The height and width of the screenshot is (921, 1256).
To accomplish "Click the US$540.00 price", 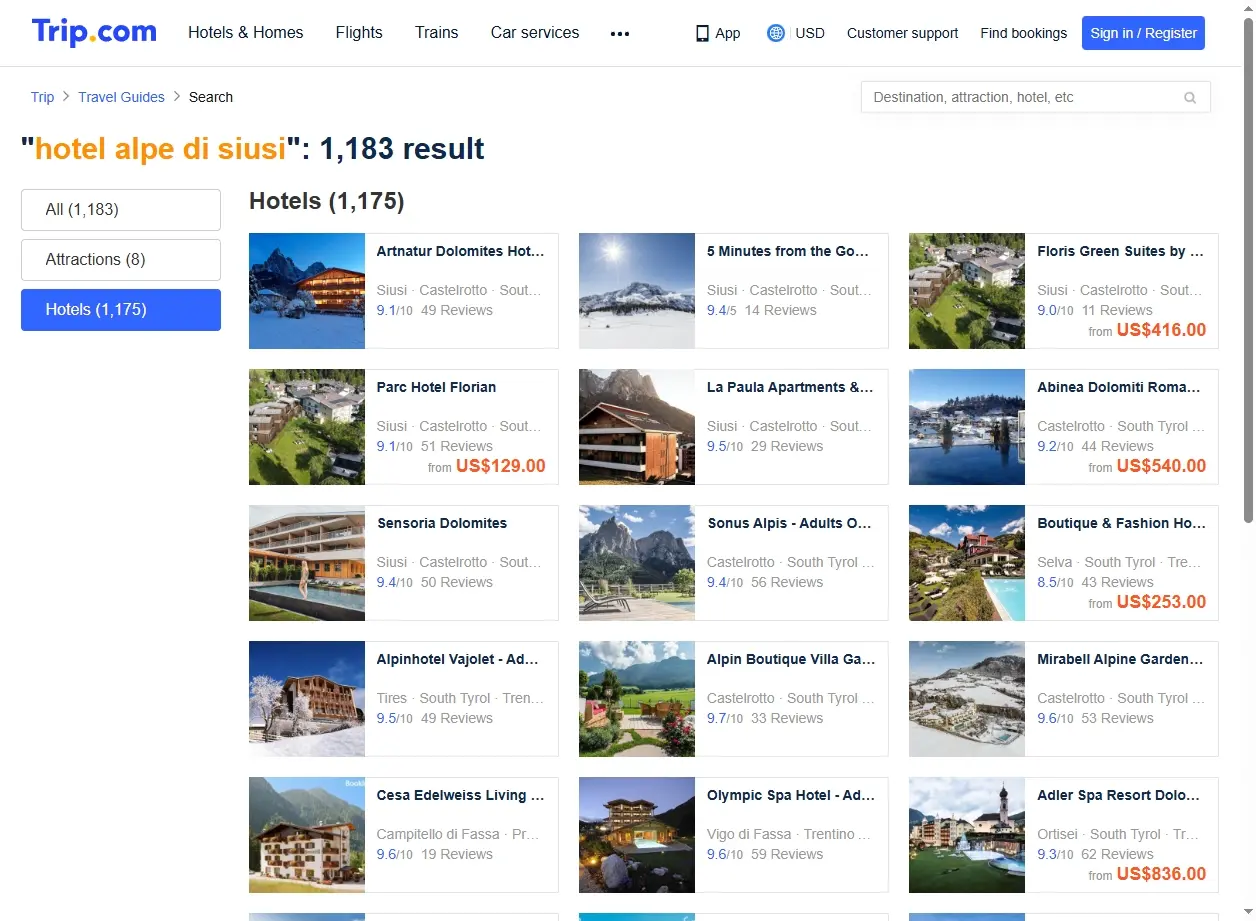I will coord(1161,466).
